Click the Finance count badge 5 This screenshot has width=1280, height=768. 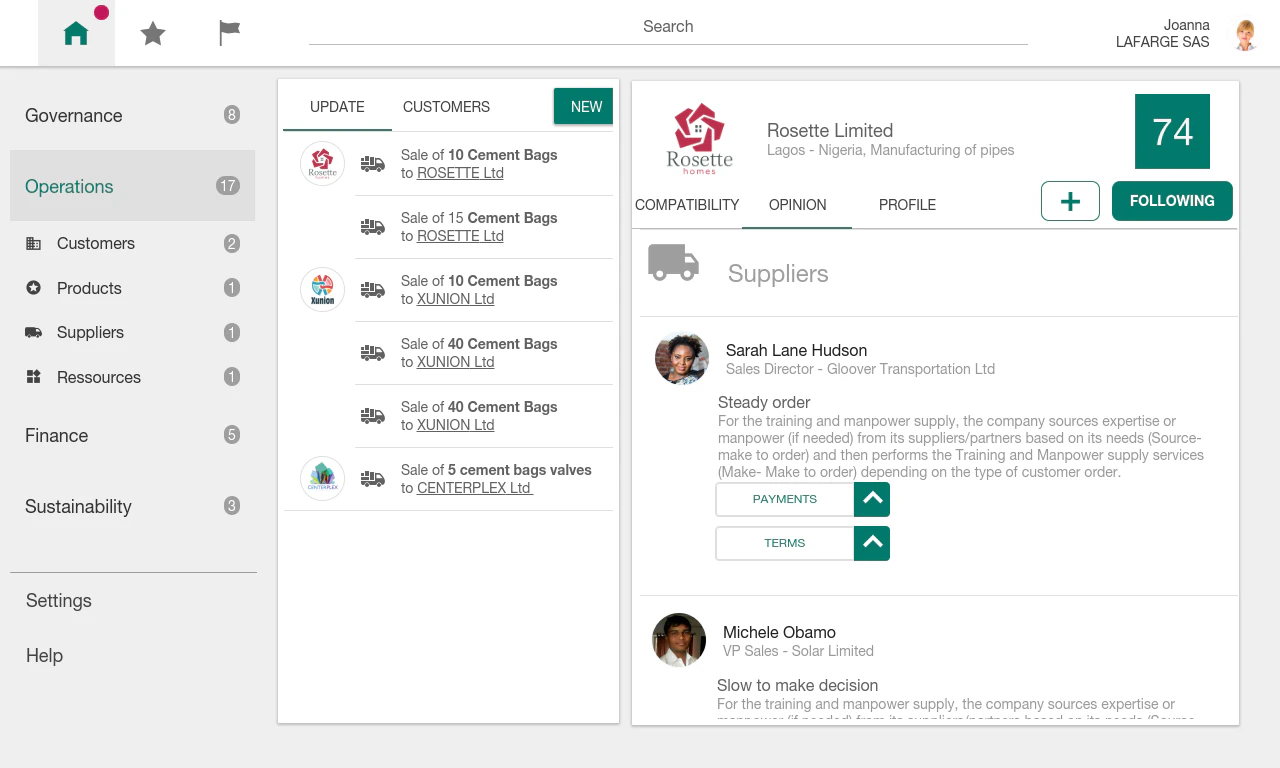click(232, 435)
